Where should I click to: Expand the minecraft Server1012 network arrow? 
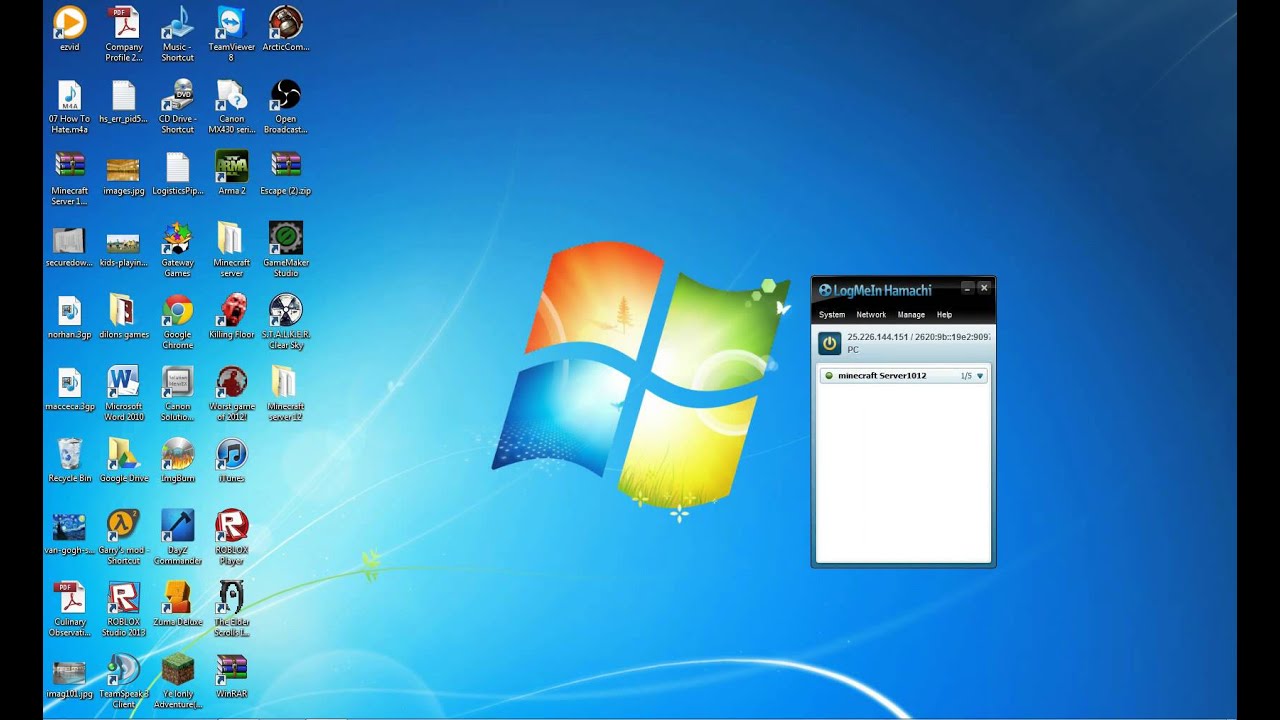click(980, 376)
